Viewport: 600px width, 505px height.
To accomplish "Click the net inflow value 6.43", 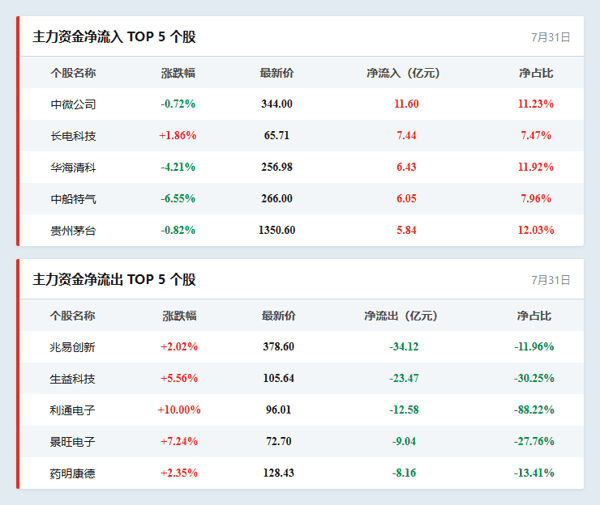I will [406, 167].
